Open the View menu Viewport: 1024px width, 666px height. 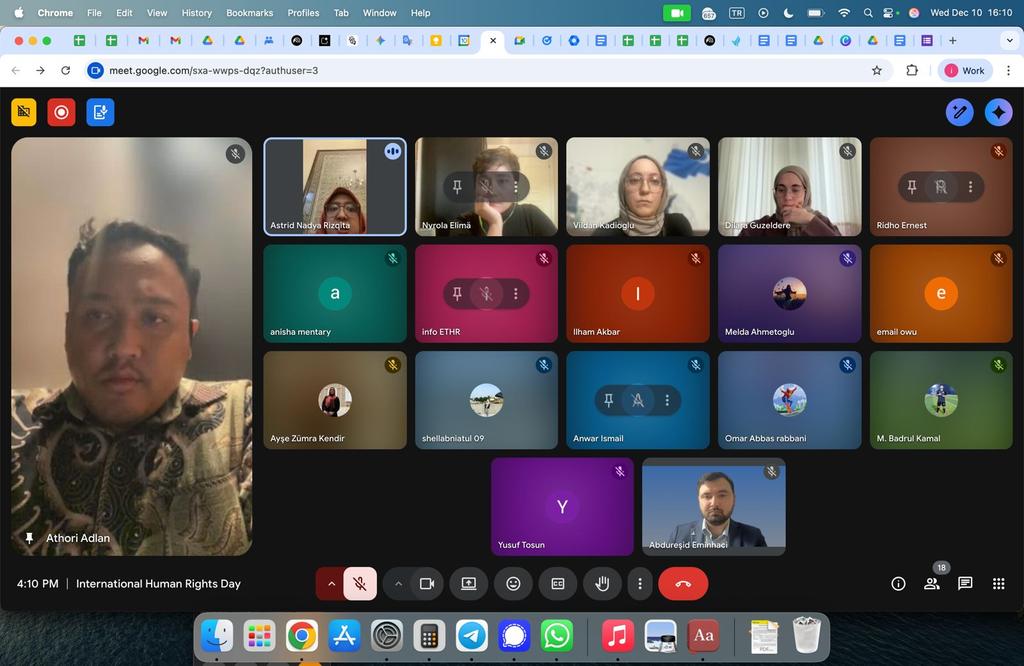click(x=157, y=12)
